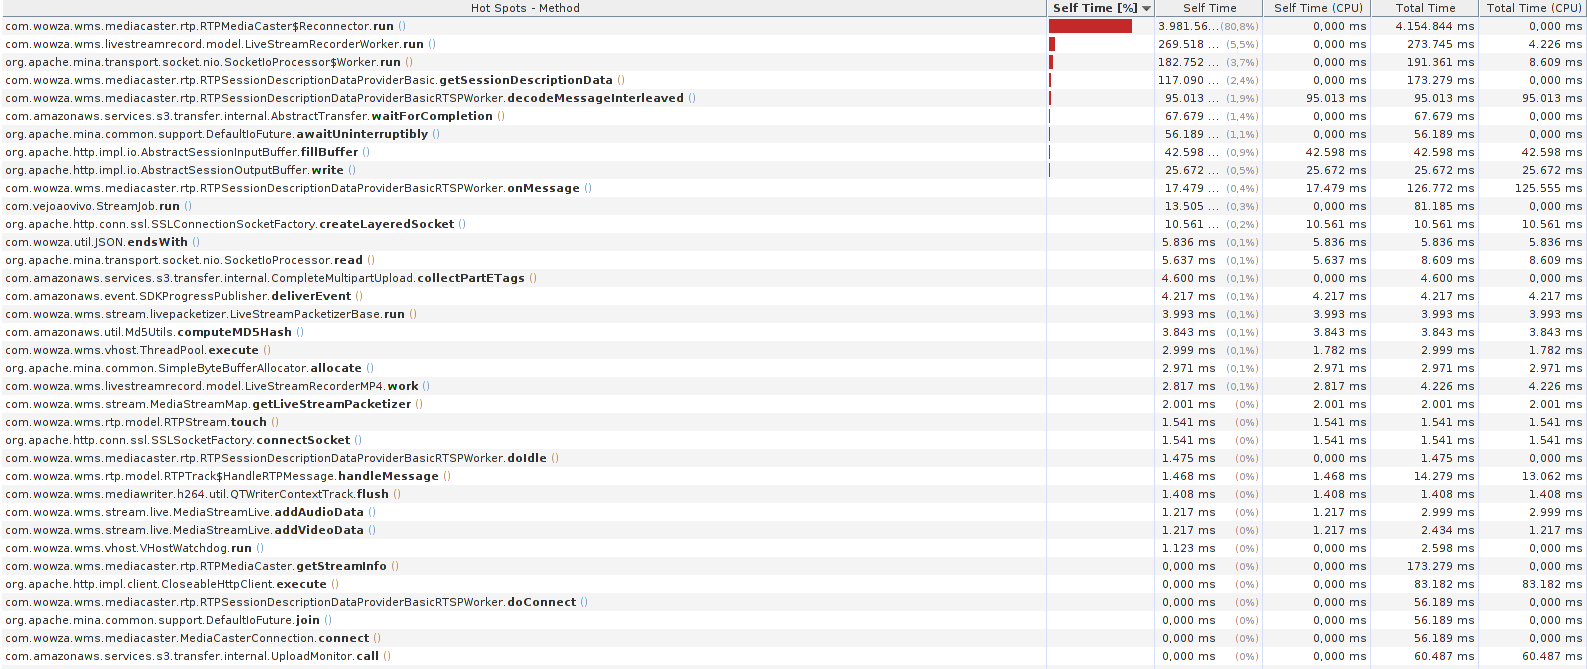The height and width of the screenshot is (669, 1587).
Task: Select UploadMonitor.call method row
Action: [x=793, y=656]
